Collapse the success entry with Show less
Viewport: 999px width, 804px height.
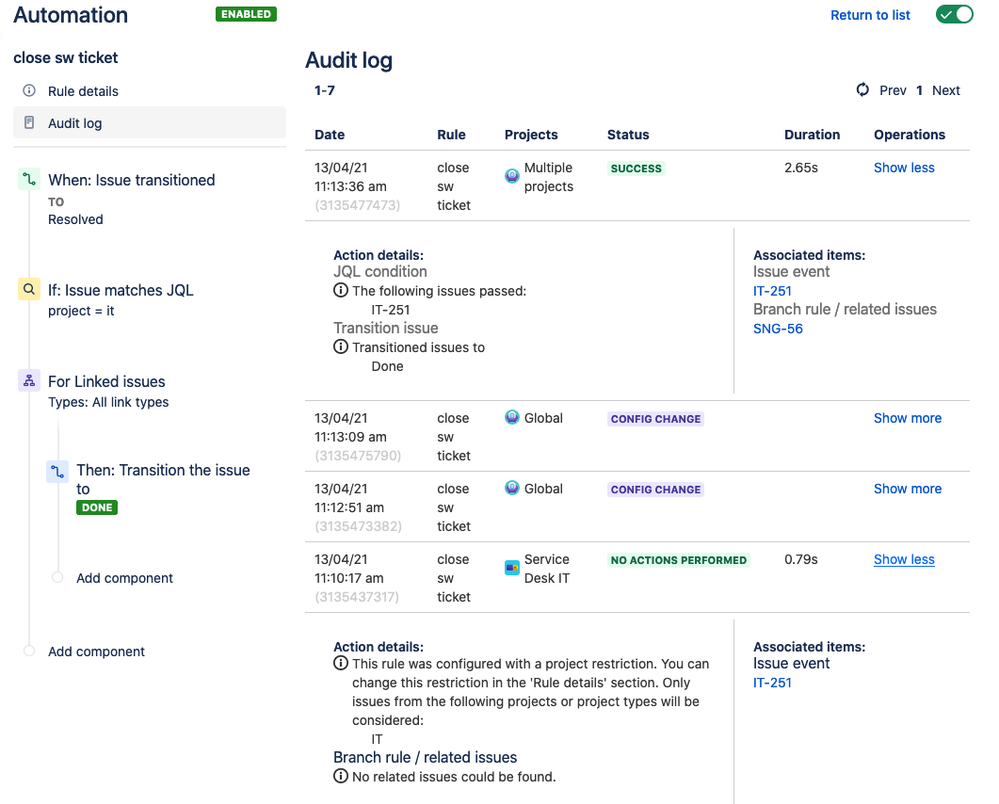coord(904,168)
